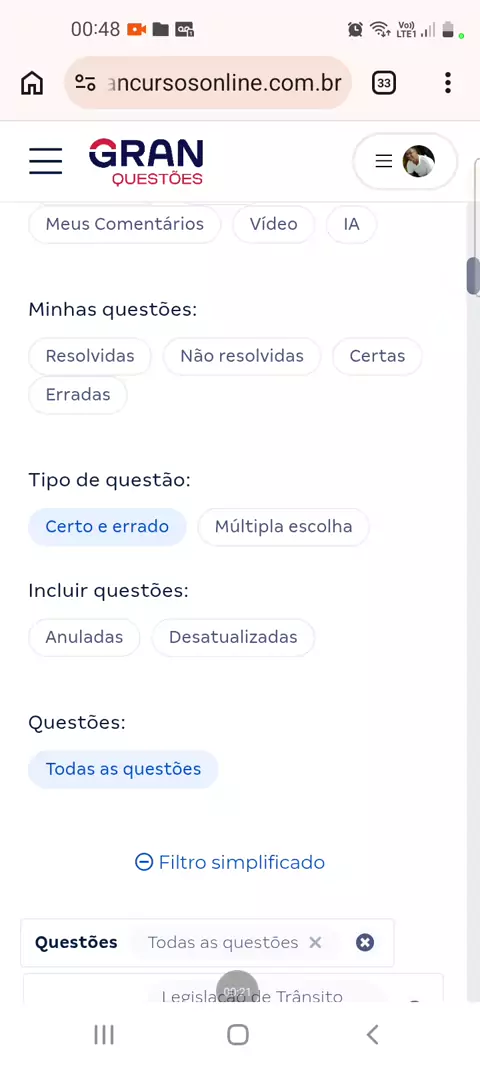Select the Meus Comentários filter chip

tap(124, 224)
